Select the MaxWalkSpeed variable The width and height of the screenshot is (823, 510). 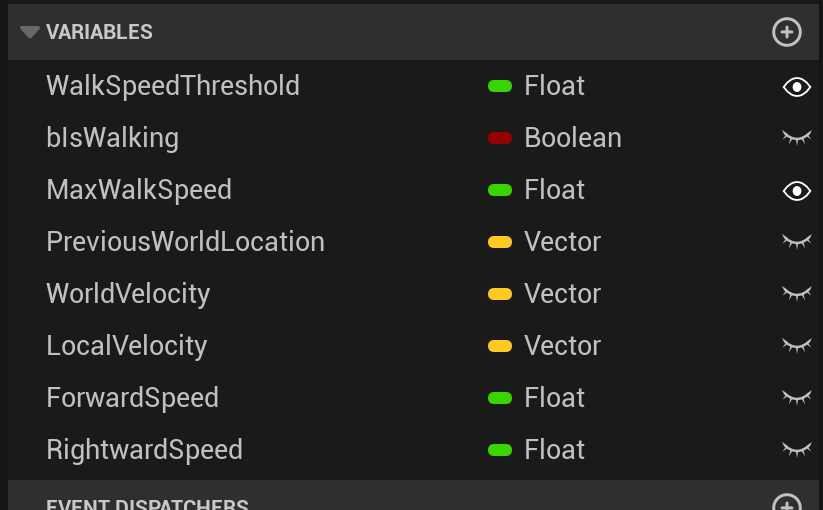click(x=139, y=190)
